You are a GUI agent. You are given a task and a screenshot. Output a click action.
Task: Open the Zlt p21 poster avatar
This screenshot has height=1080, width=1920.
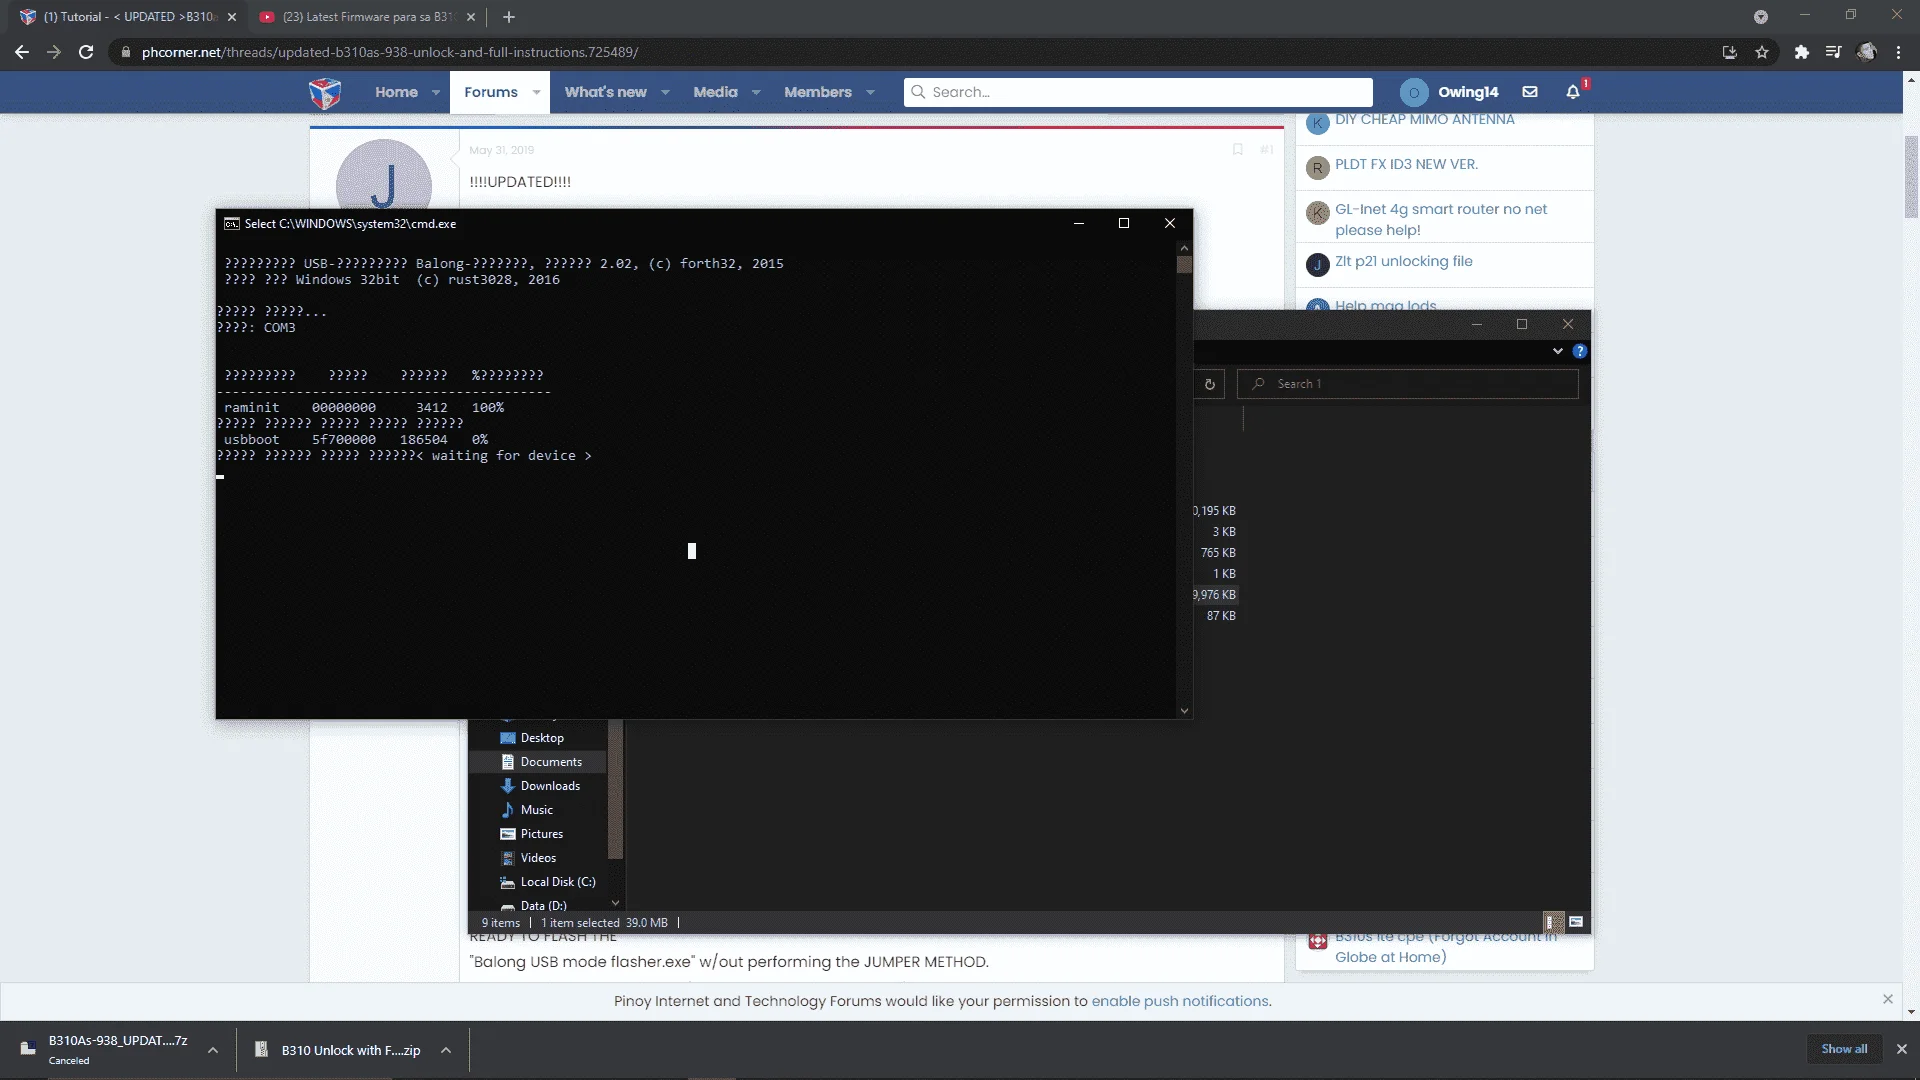1317,265
